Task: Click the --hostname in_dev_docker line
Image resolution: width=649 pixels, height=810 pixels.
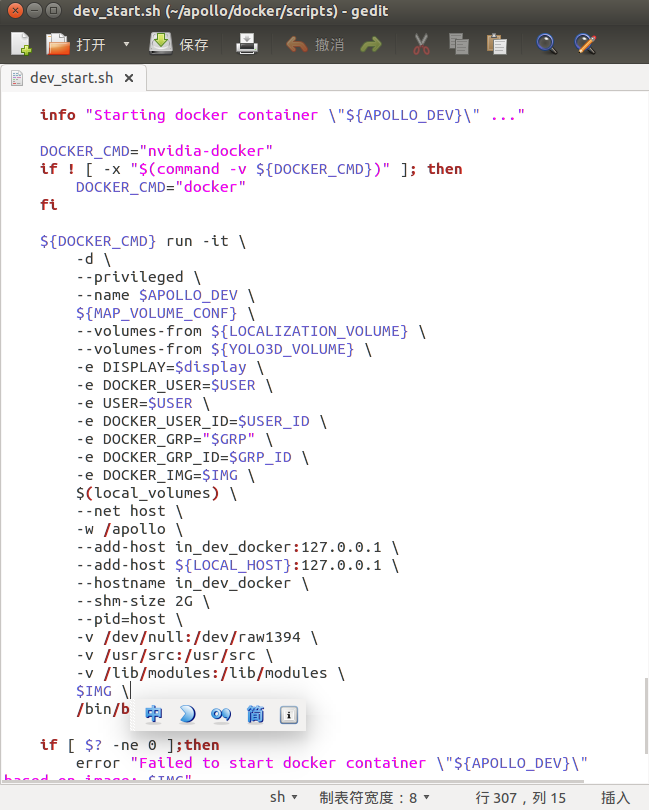Action: click(192, 583)
